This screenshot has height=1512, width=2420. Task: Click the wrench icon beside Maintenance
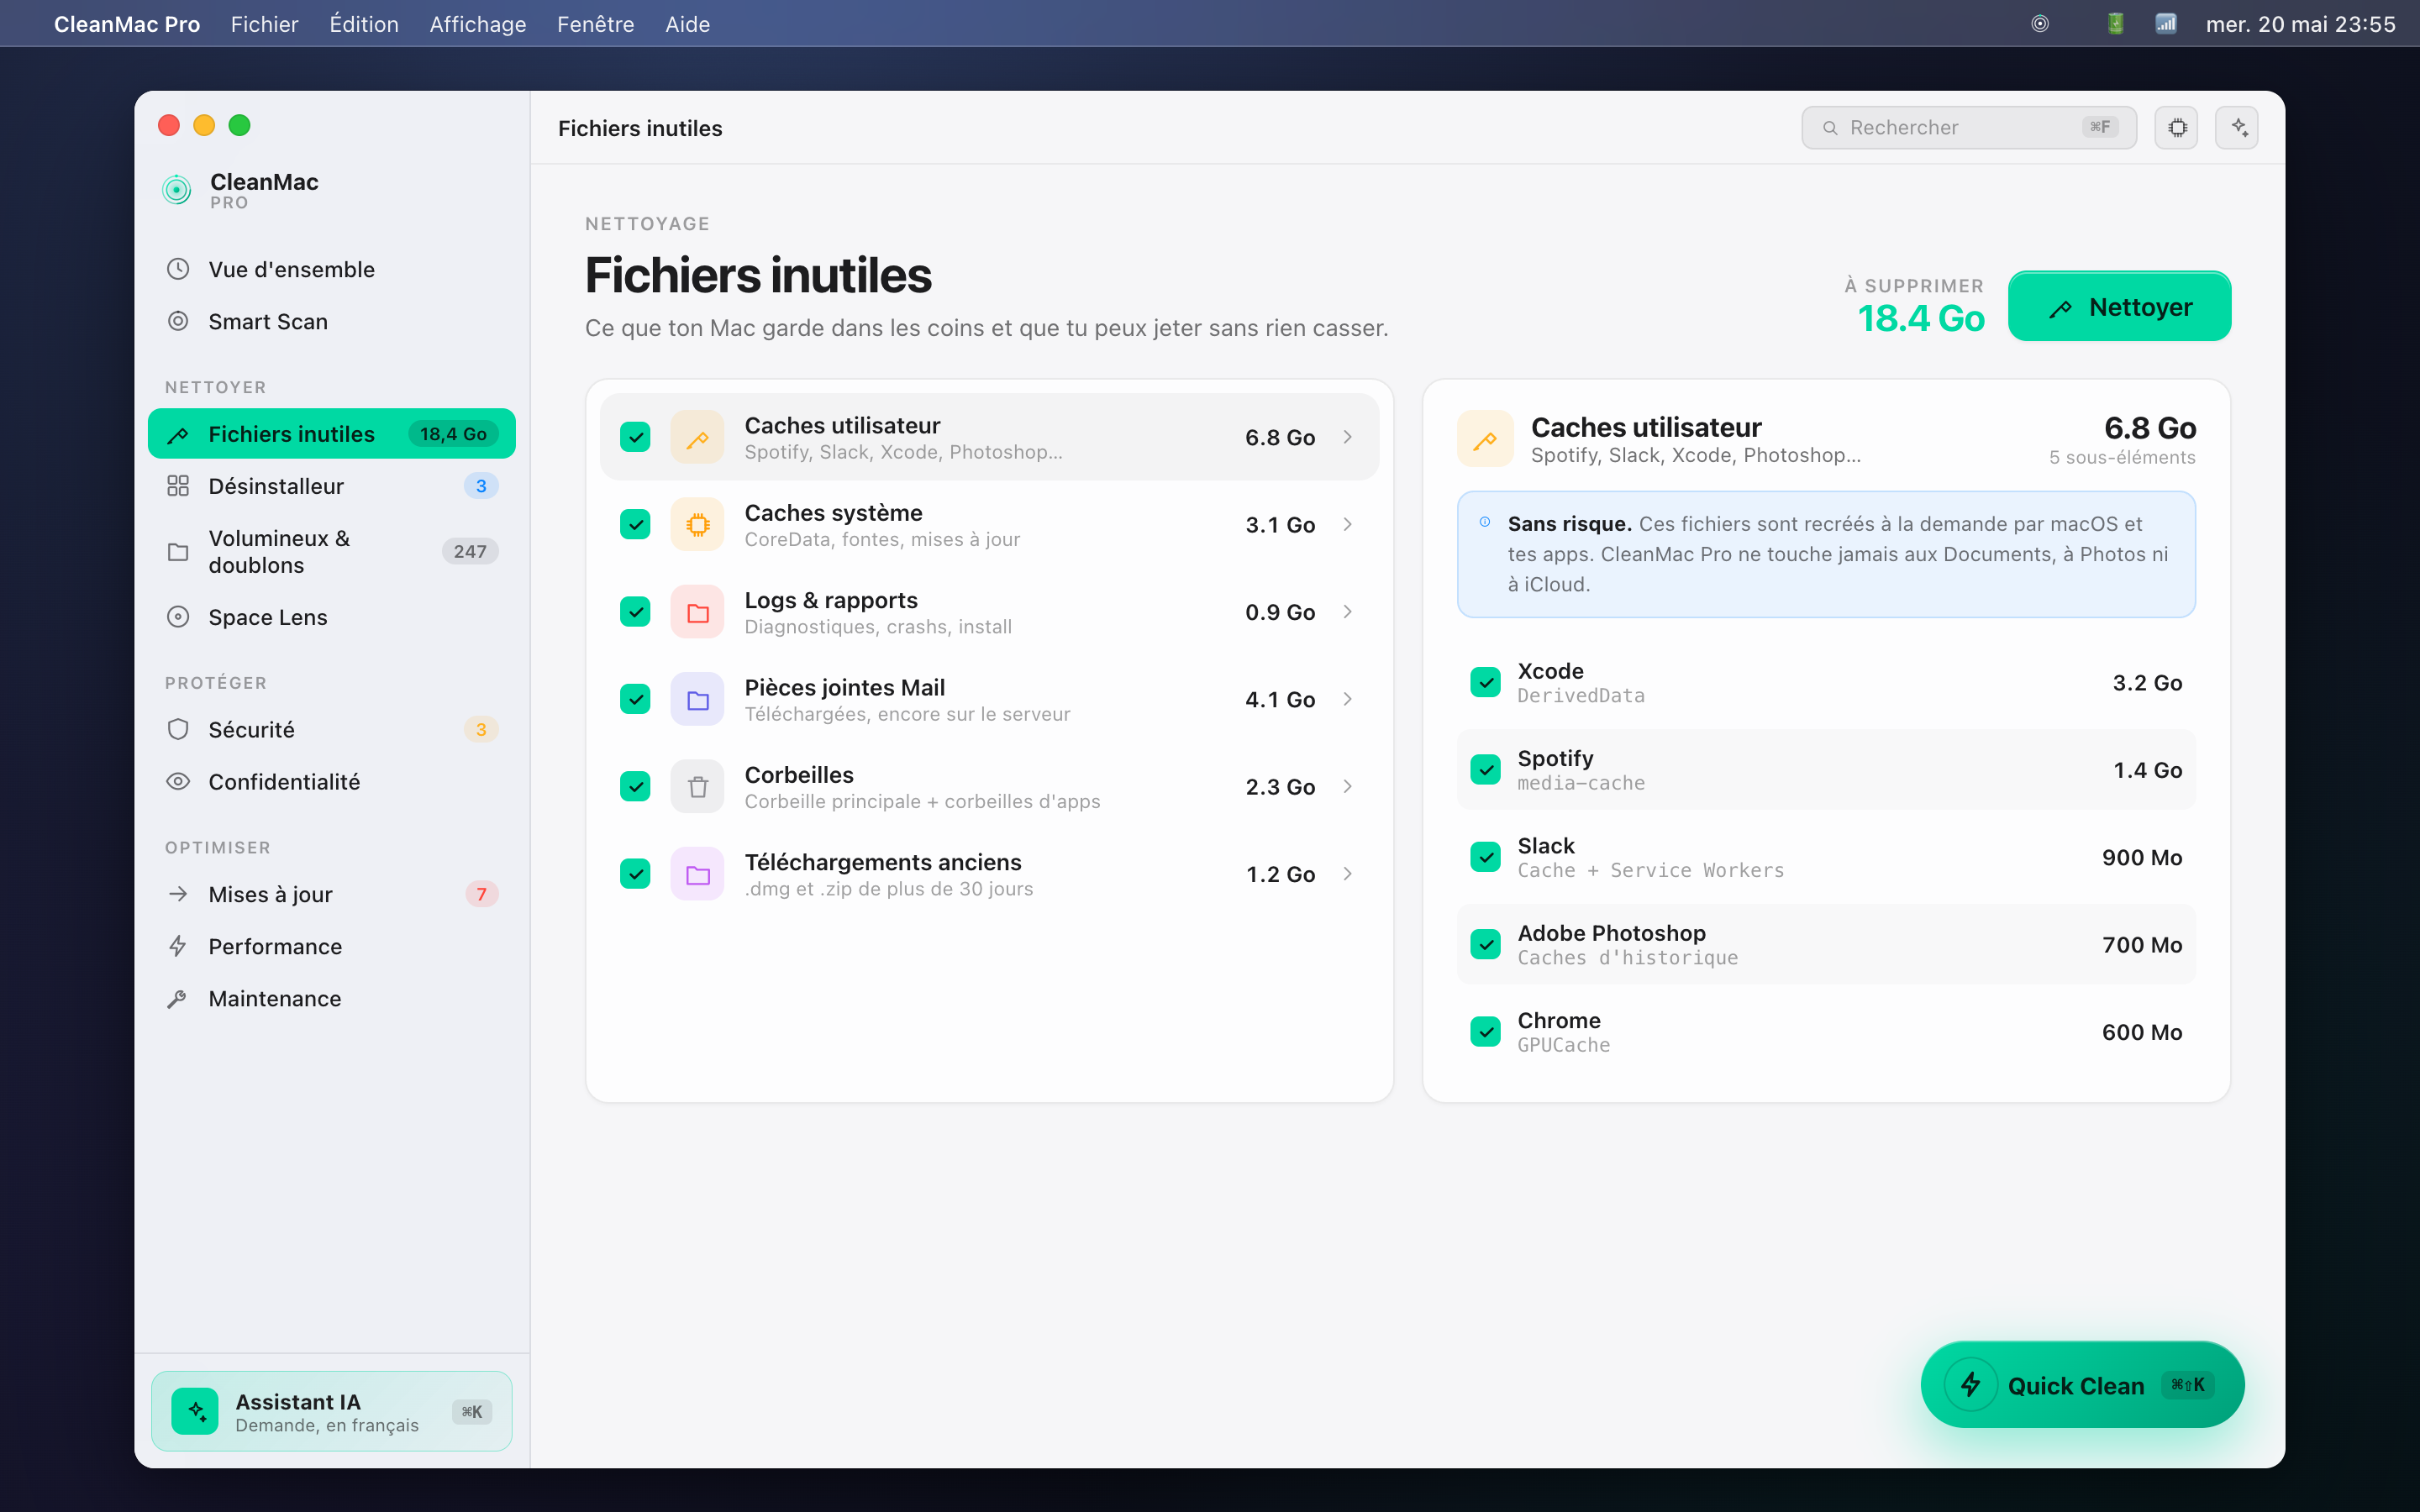point(178,999)
